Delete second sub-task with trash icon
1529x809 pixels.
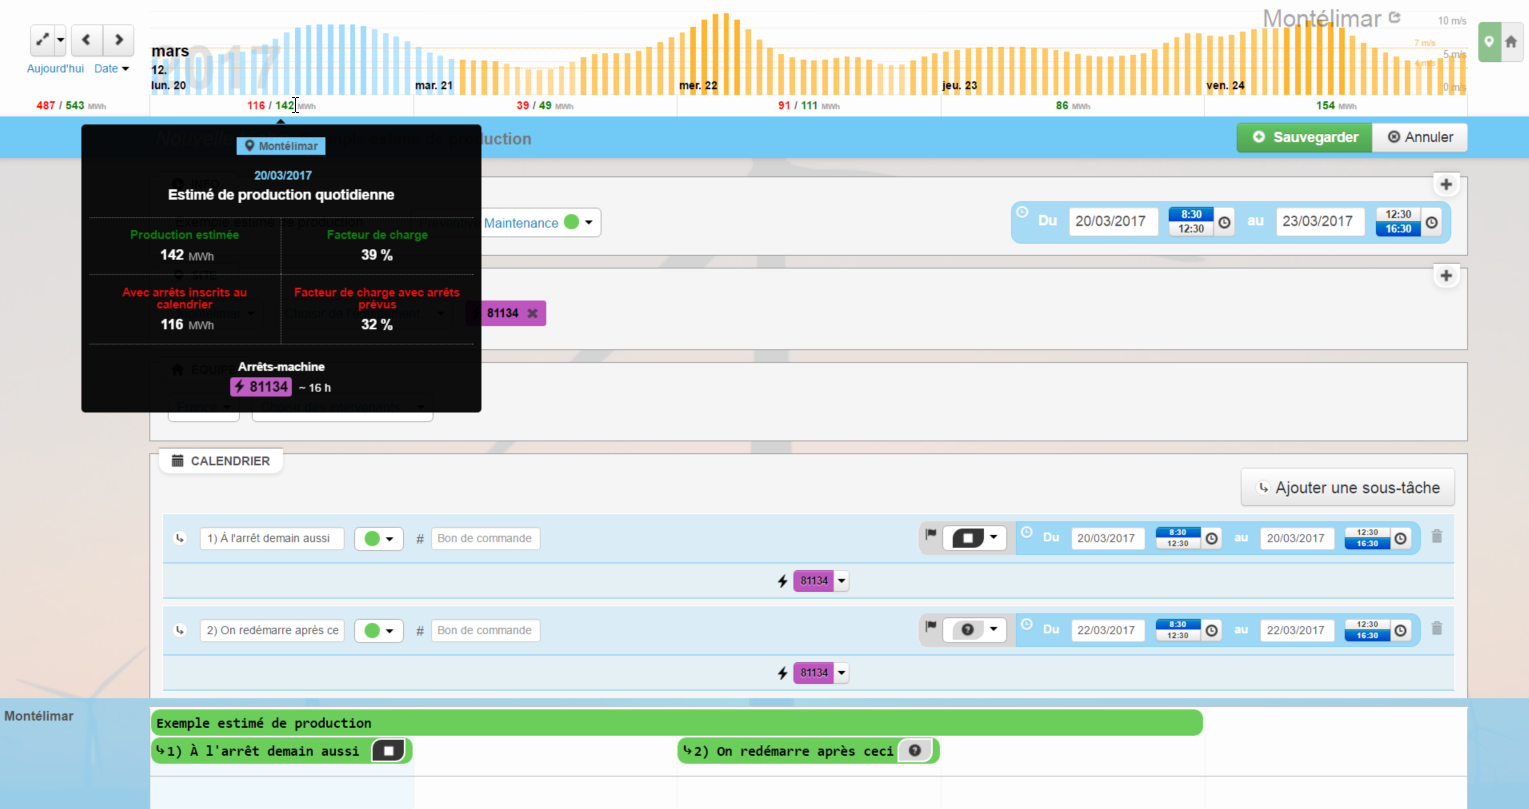tap(1437, 629)
